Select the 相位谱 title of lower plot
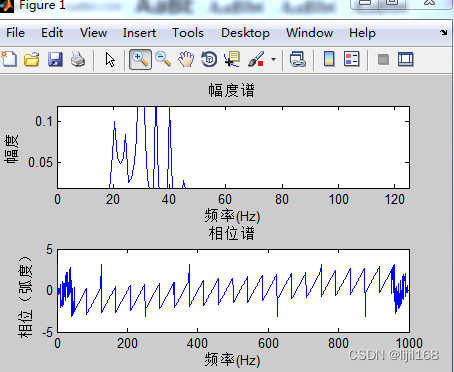 (x=231, y=233)
